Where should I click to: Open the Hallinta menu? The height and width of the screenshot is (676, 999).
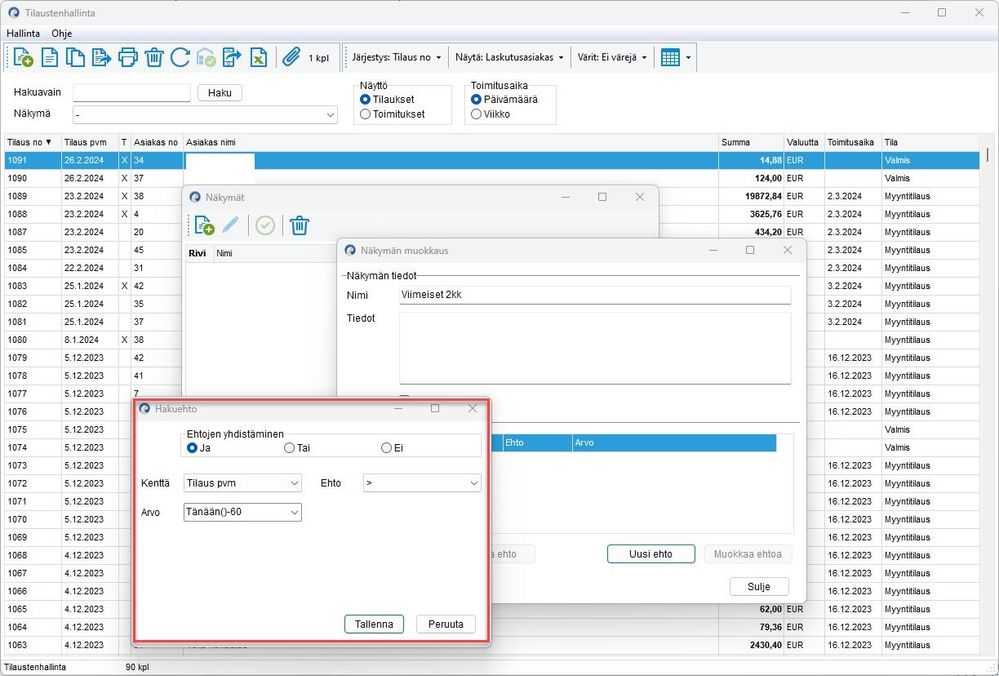pyautogui.click(x=23, y=33)
